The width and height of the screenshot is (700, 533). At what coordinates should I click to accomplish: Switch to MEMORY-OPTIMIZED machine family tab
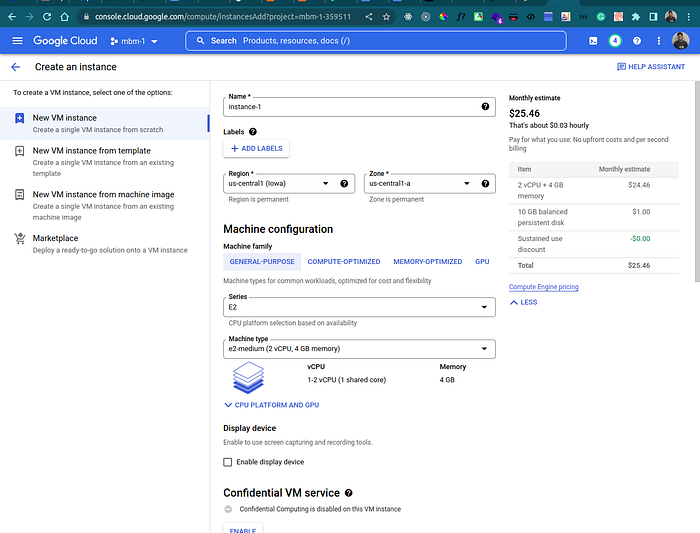(428, 262)
